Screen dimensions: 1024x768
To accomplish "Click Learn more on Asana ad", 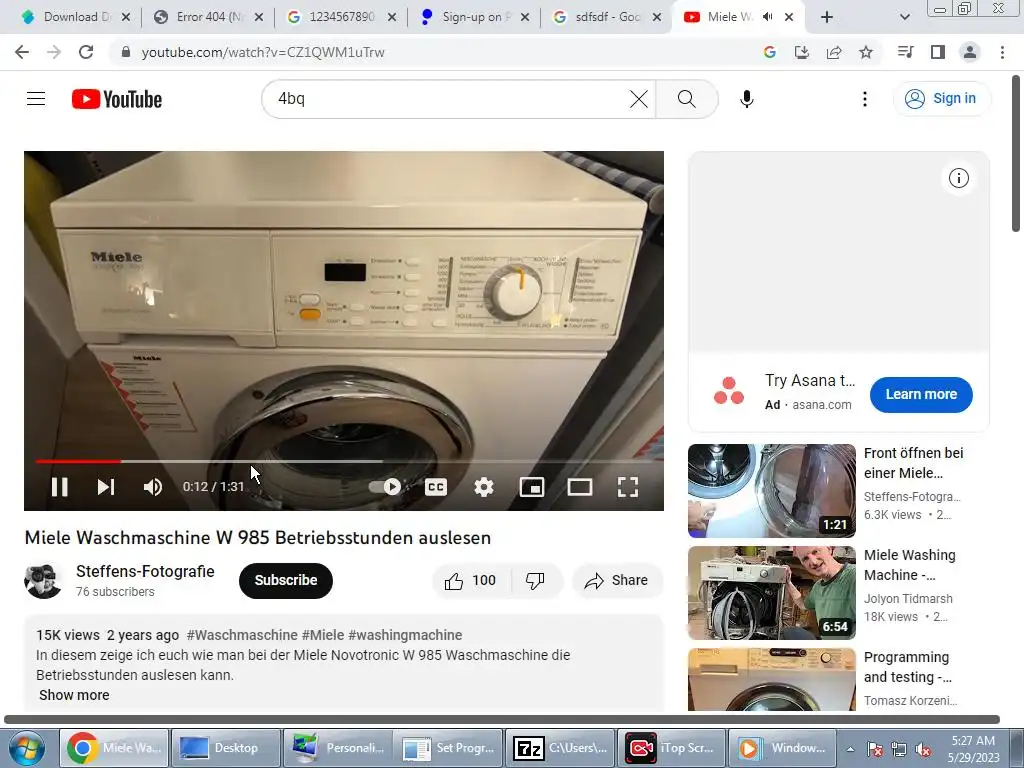I will coord(921,394).
